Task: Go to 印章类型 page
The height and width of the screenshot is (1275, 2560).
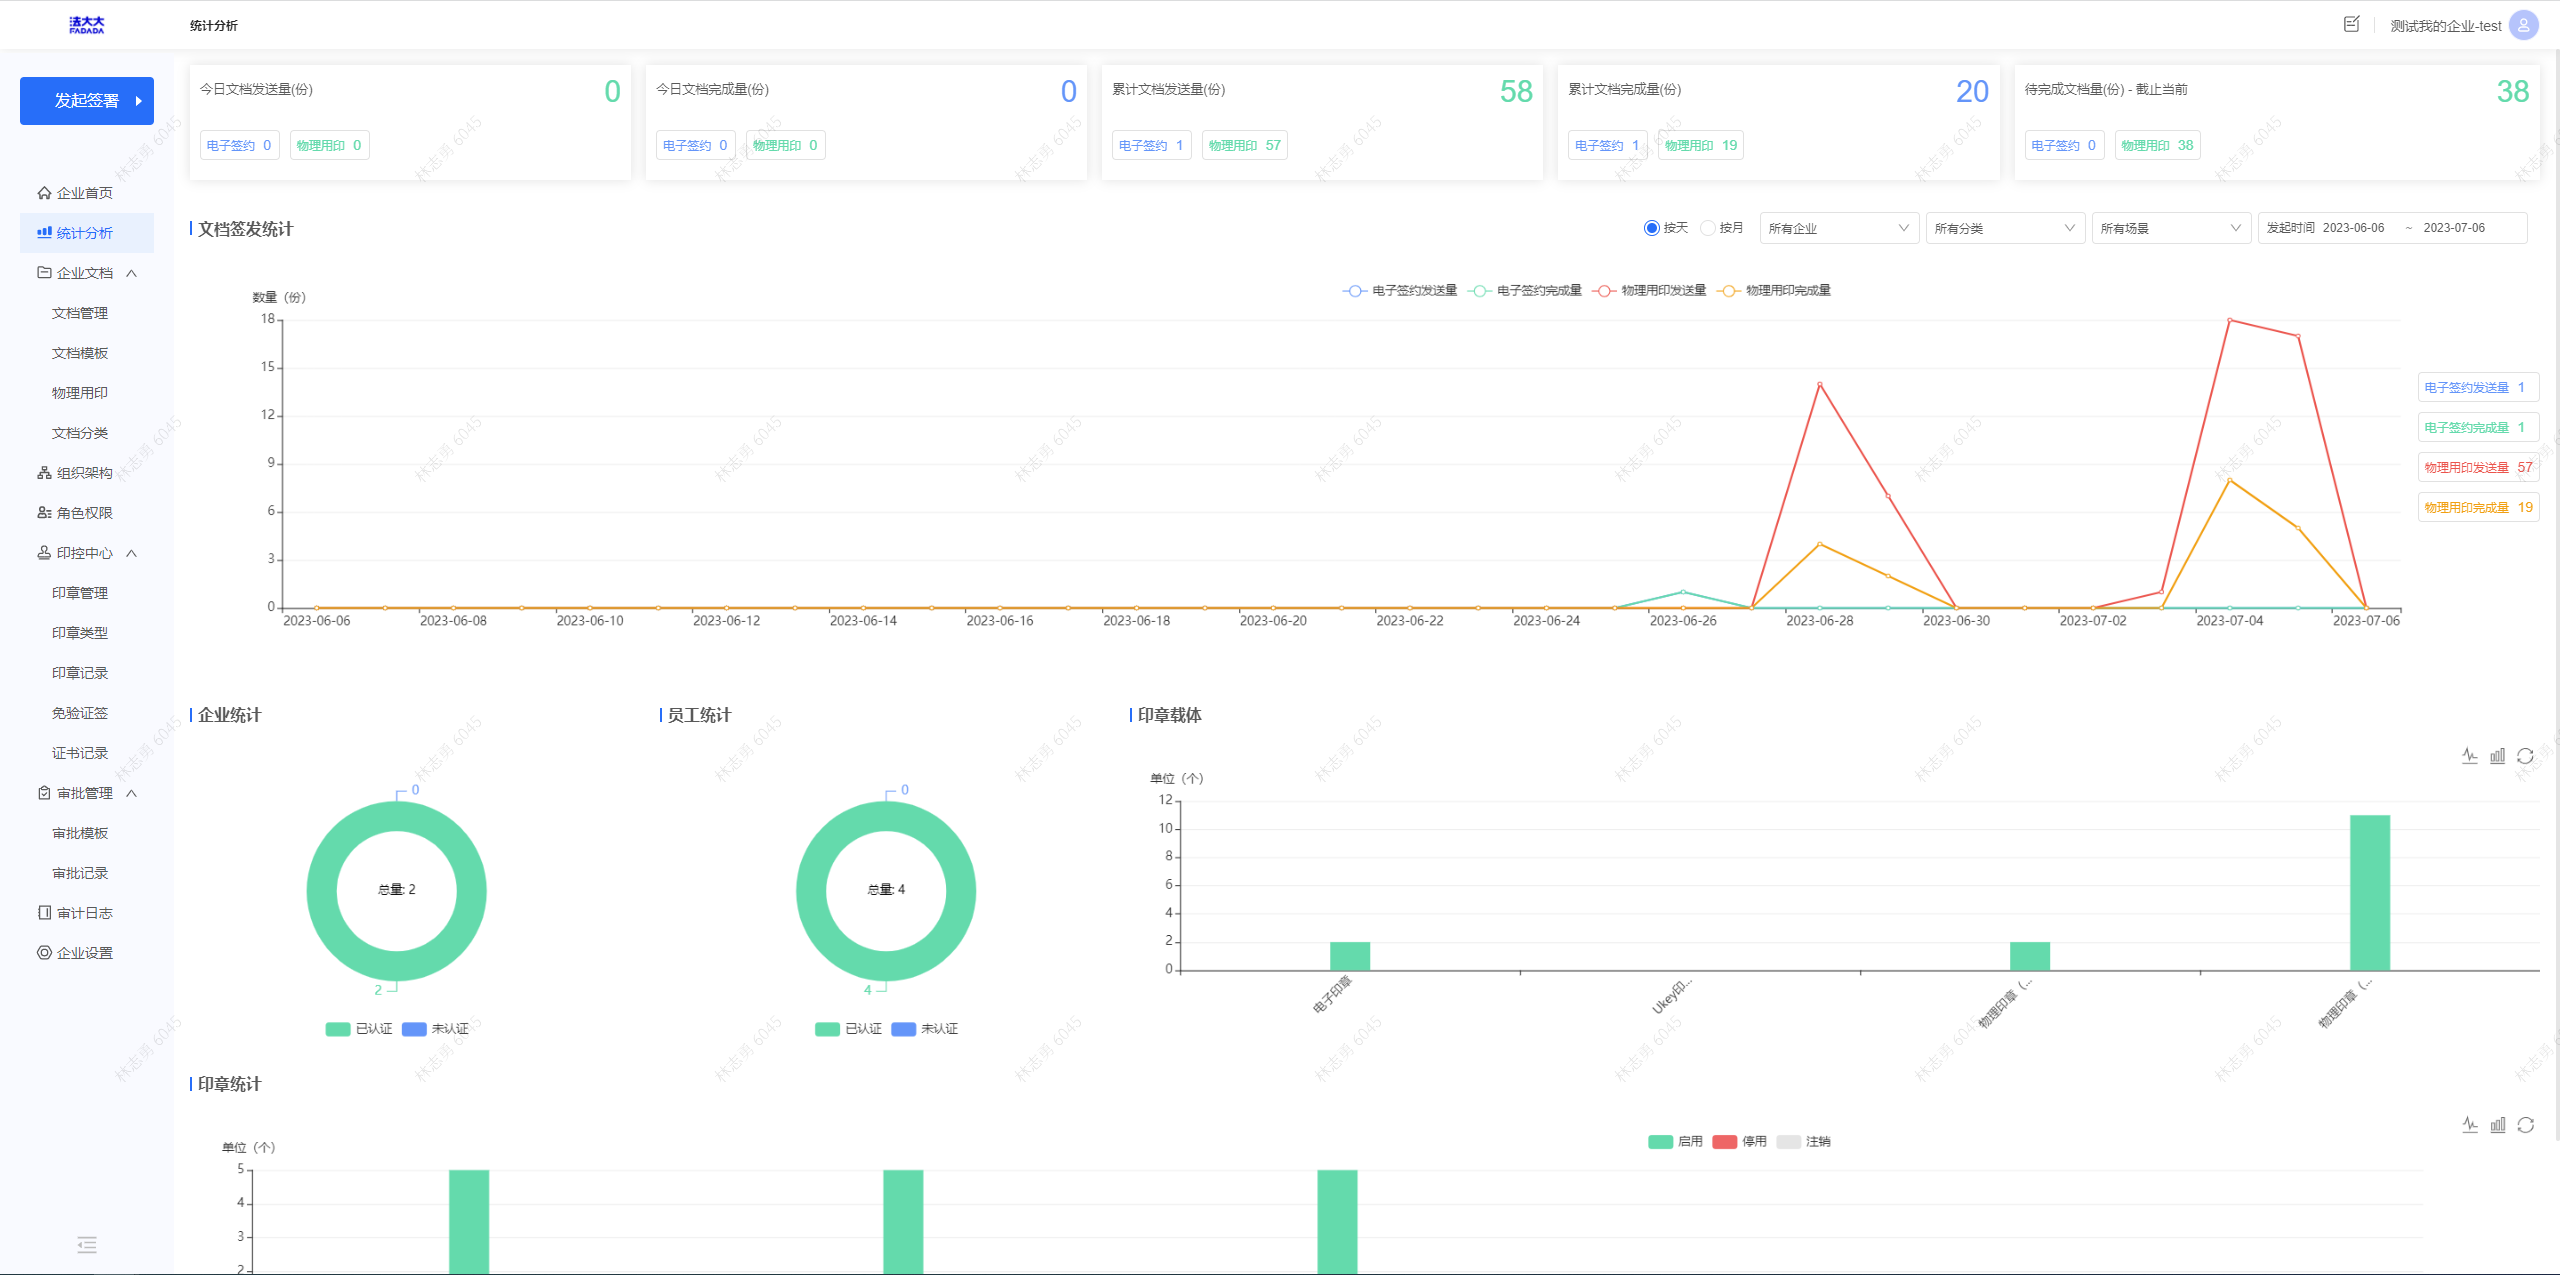Action: pyautogui.click(x=80, y=633)
